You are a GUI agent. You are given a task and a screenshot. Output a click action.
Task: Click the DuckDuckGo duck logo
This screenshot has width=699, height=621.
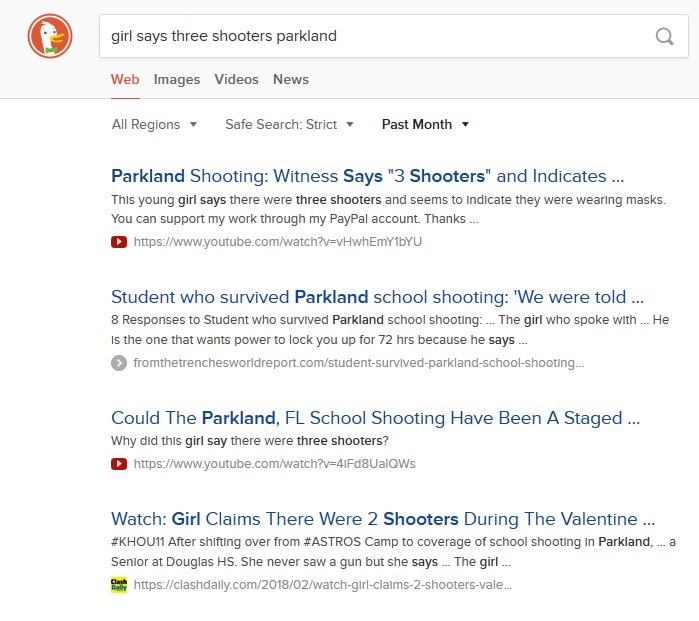tap(49, 36)
